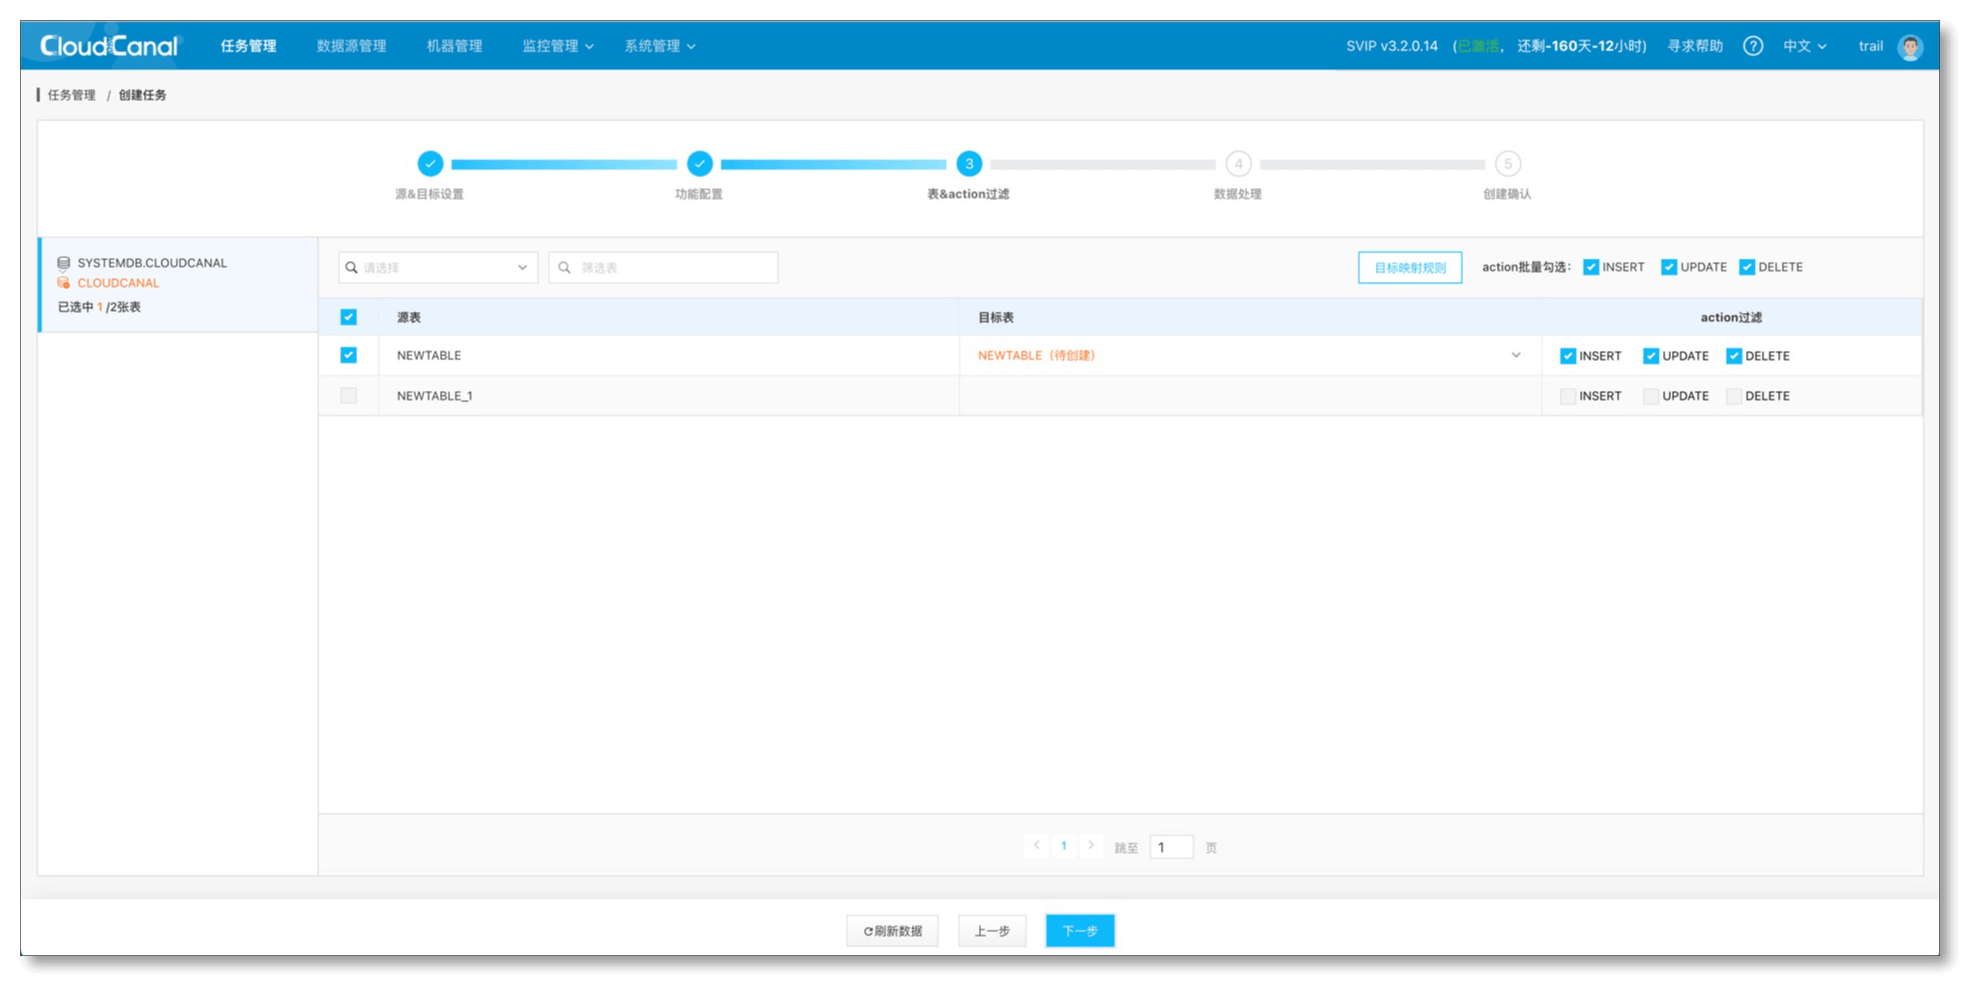Click the page jump number input field

(x=1170, y=847)
